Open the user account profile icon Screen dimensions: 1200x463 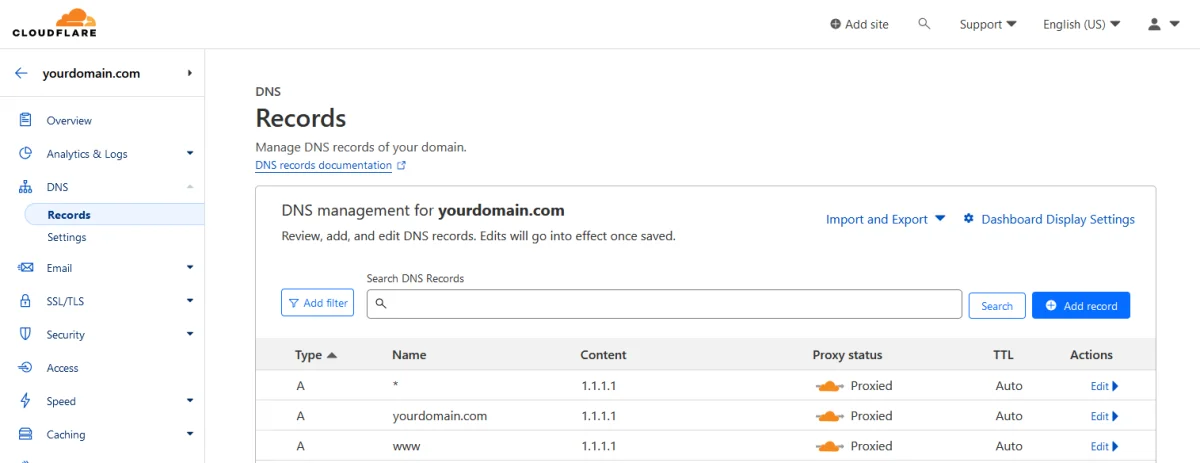pos(1154,24)
